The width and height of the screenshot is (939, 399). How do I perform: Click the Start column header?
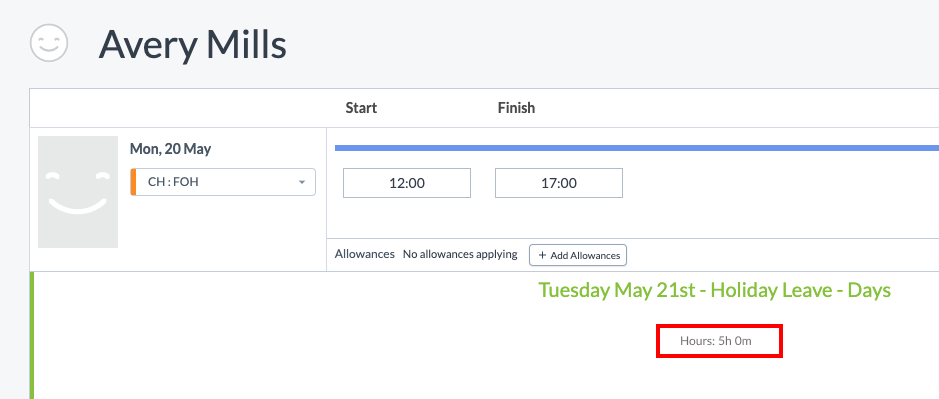361,108
